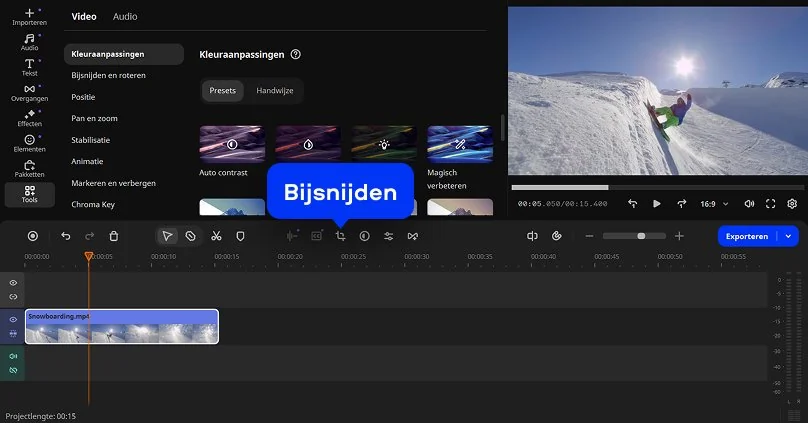
Task: Open Markeren en verbergen tool
Action: point(113,183)
